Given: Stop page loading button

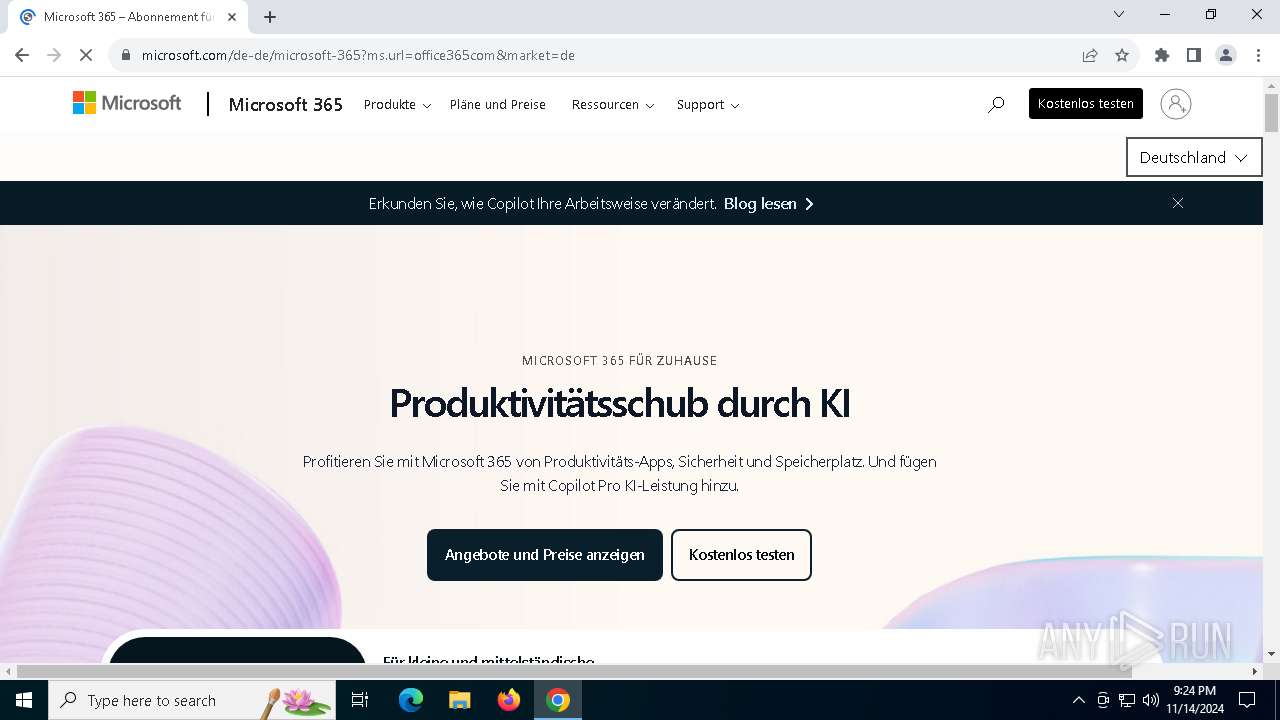Looking at the screenshot, I should (x=86, y=55).
